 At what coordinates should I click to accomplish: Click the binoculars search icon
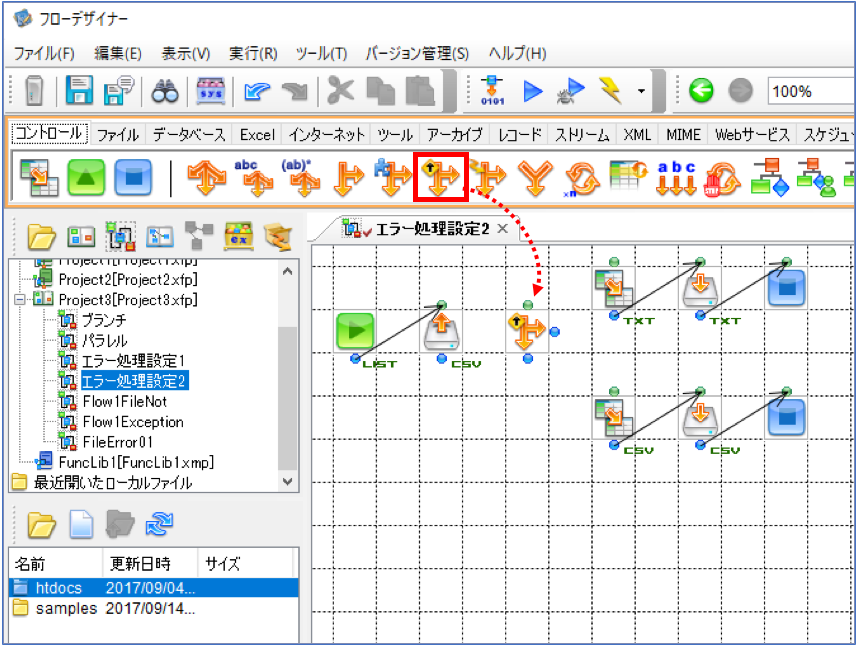(x=165, y=91)
